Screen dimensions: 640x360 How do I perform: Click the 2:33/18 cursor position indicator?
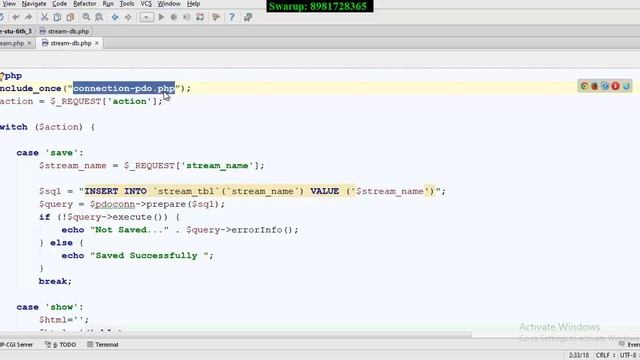(579, 355)
